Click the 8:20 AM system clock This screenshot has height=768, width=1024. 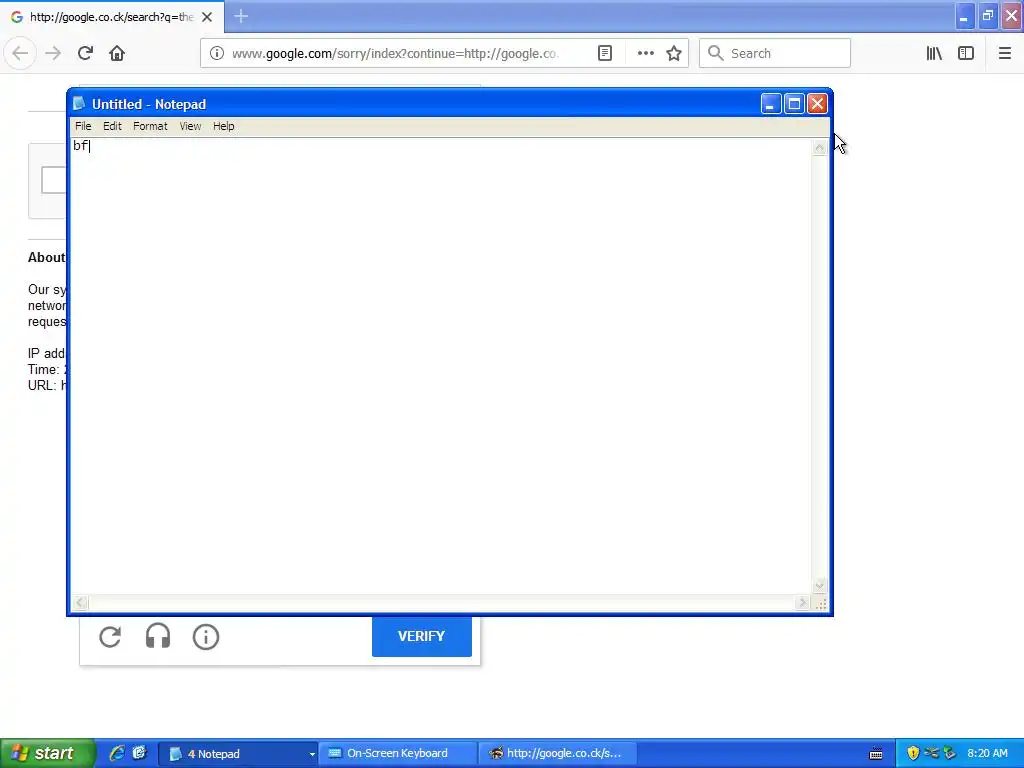coord(987,754)
